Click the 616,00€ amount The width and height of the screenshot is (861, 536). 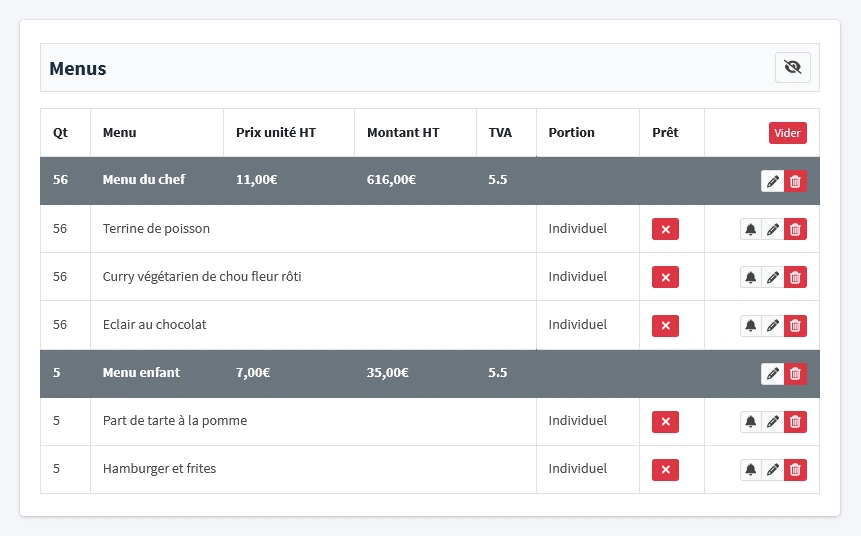pos(391,180)
